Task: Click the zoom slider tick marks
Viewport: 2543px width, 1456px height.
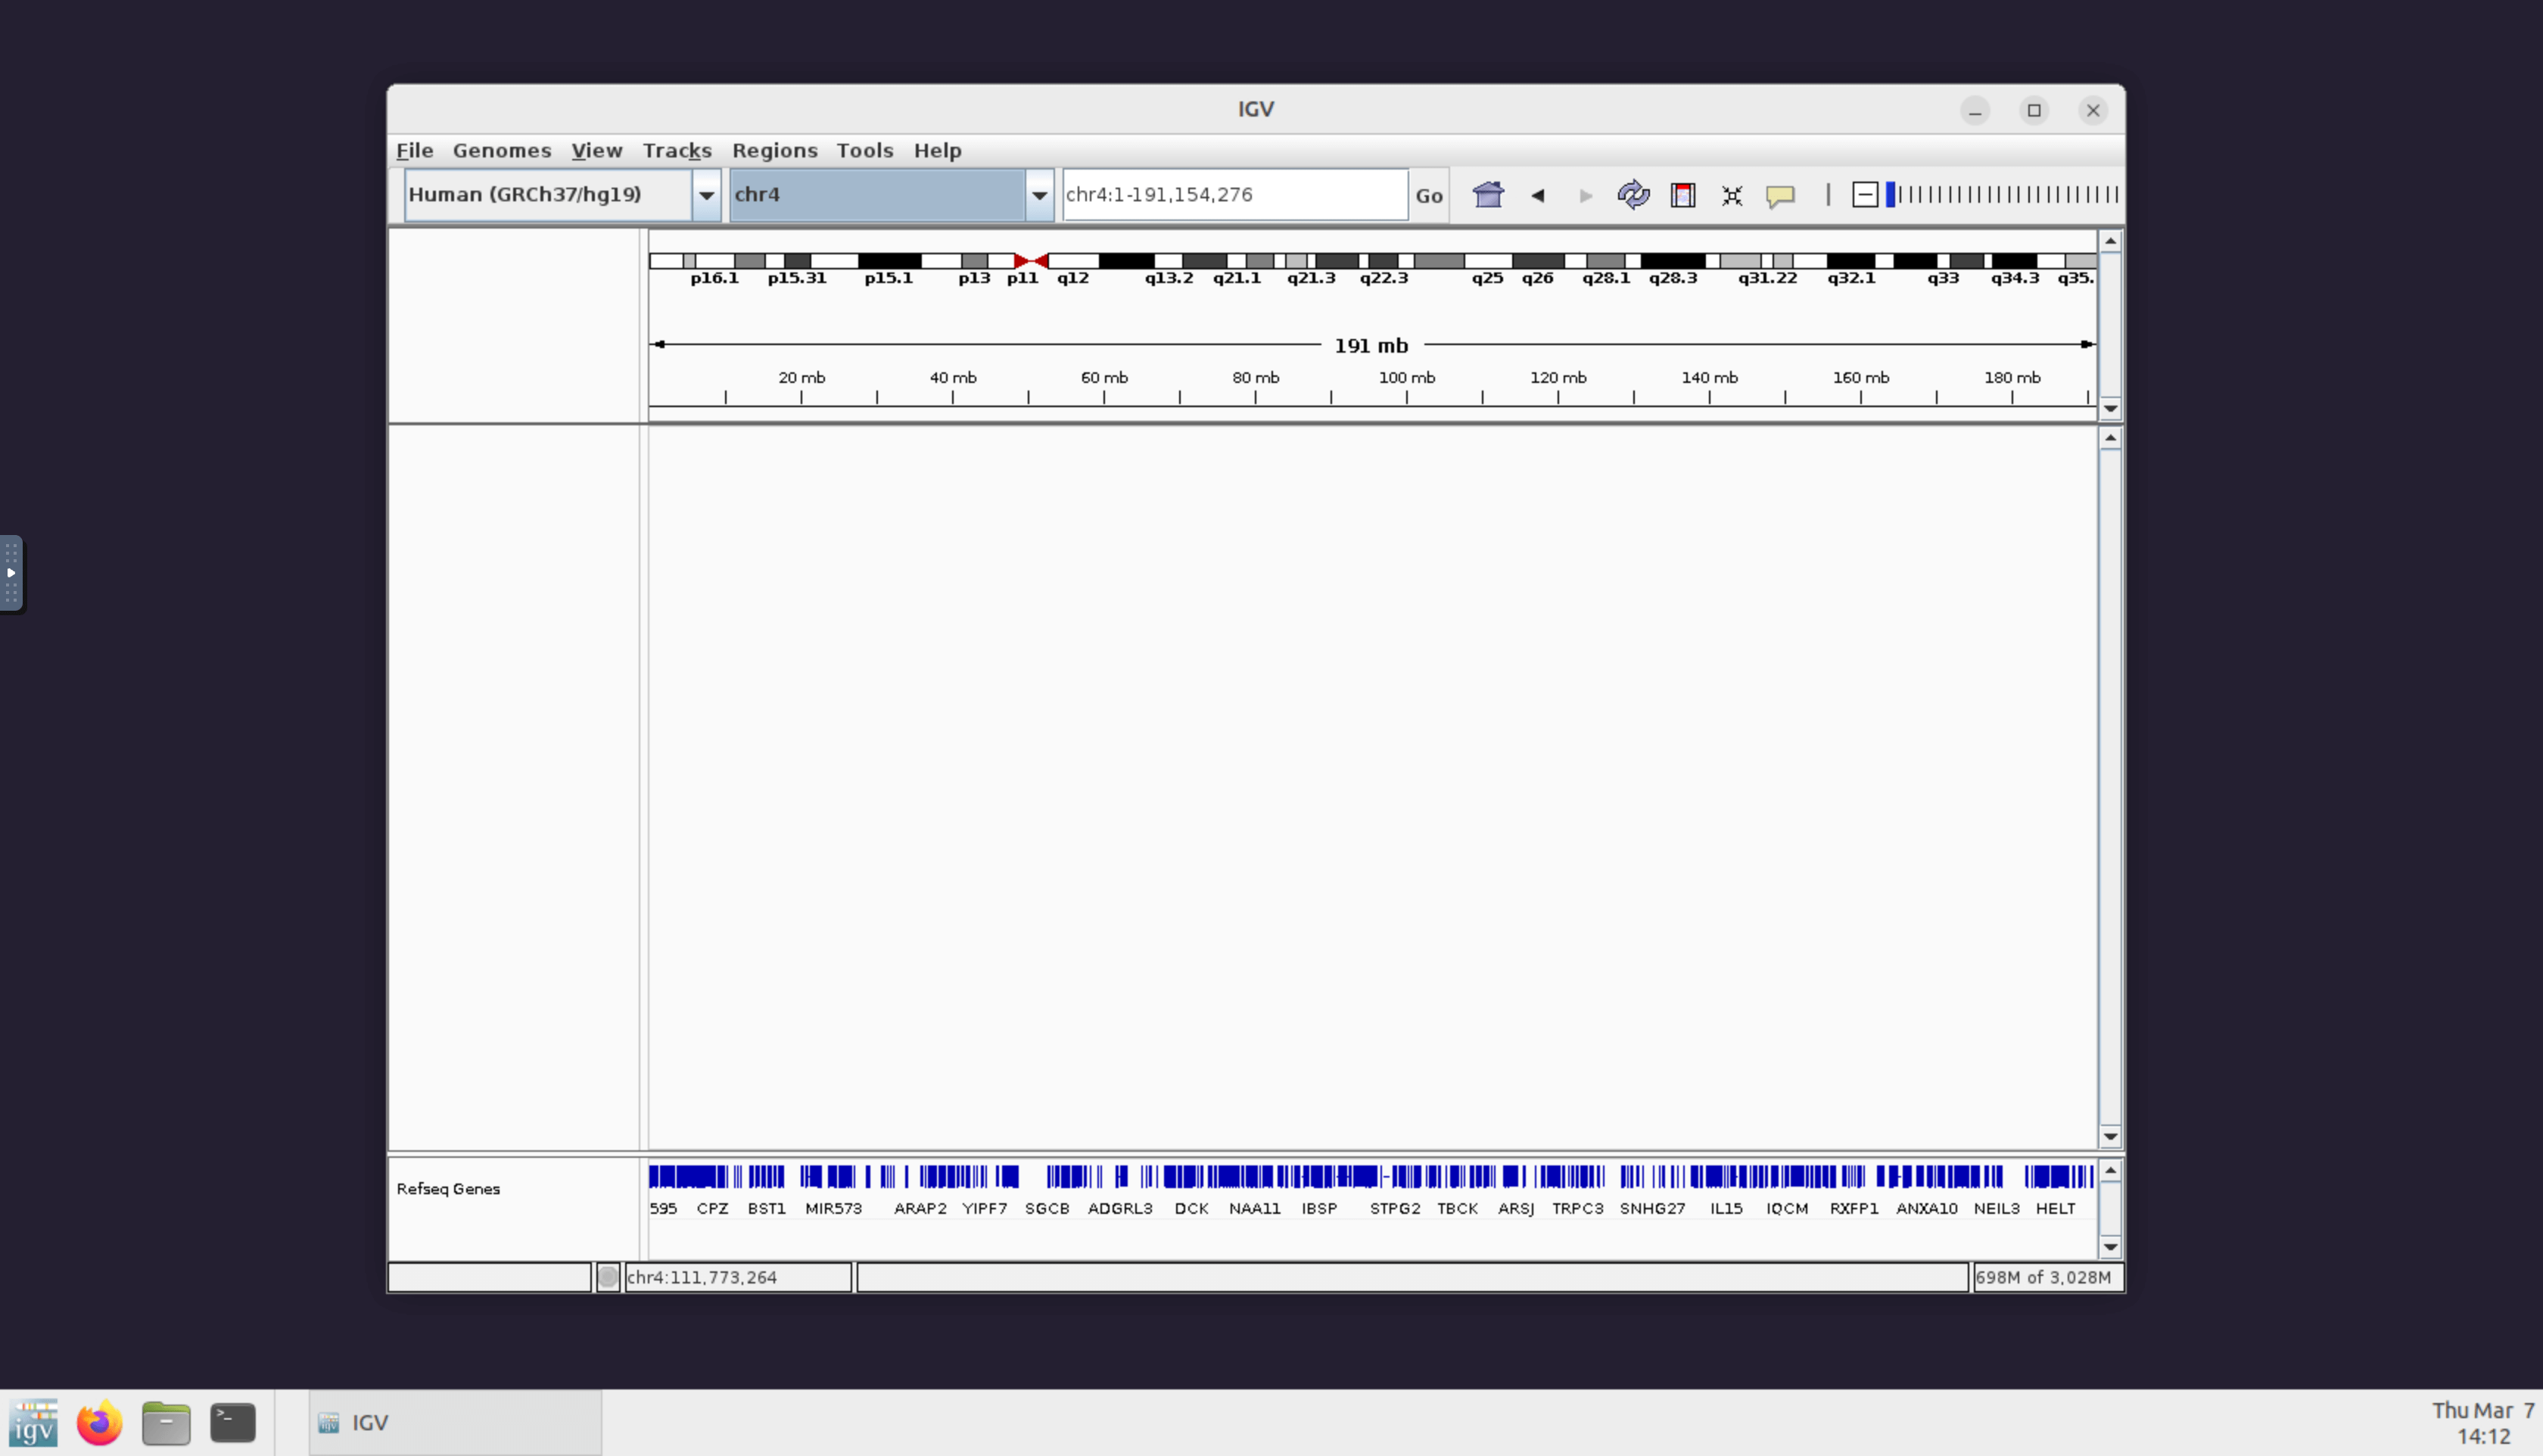Action: pos(2004,194)
